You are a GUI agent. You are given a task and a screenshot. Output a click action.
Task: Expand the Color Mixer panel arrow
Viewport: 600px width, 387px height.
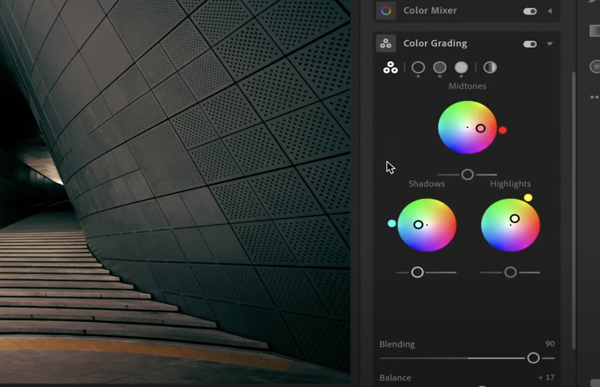click(550, 11)
